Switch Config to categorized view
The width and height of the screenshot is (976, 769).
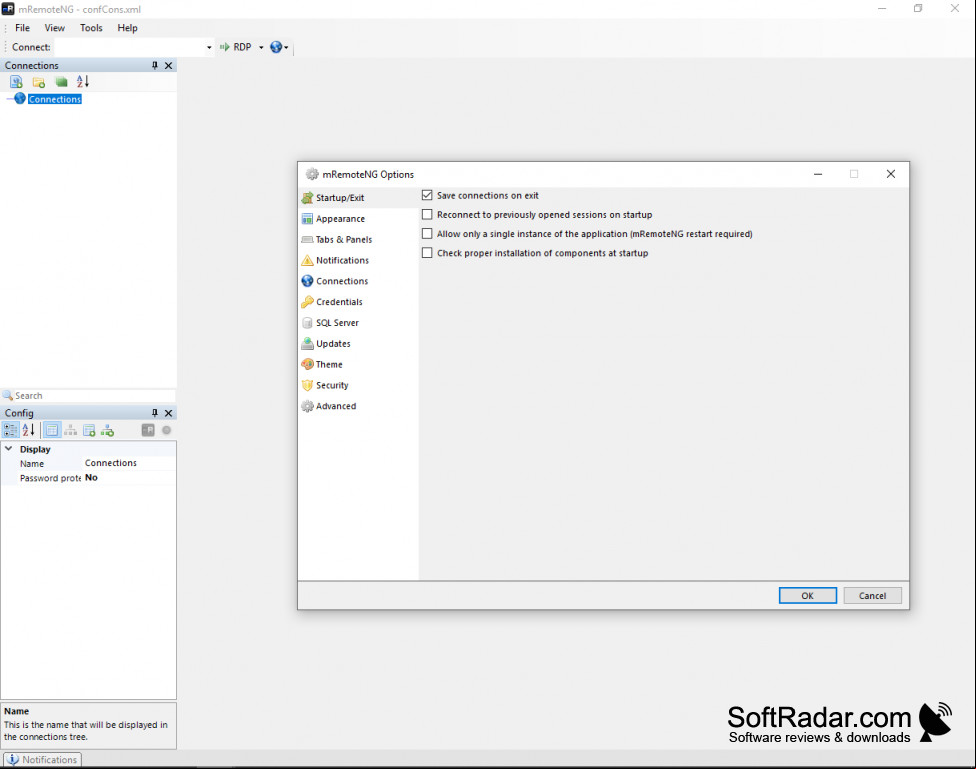pos(11,430)
